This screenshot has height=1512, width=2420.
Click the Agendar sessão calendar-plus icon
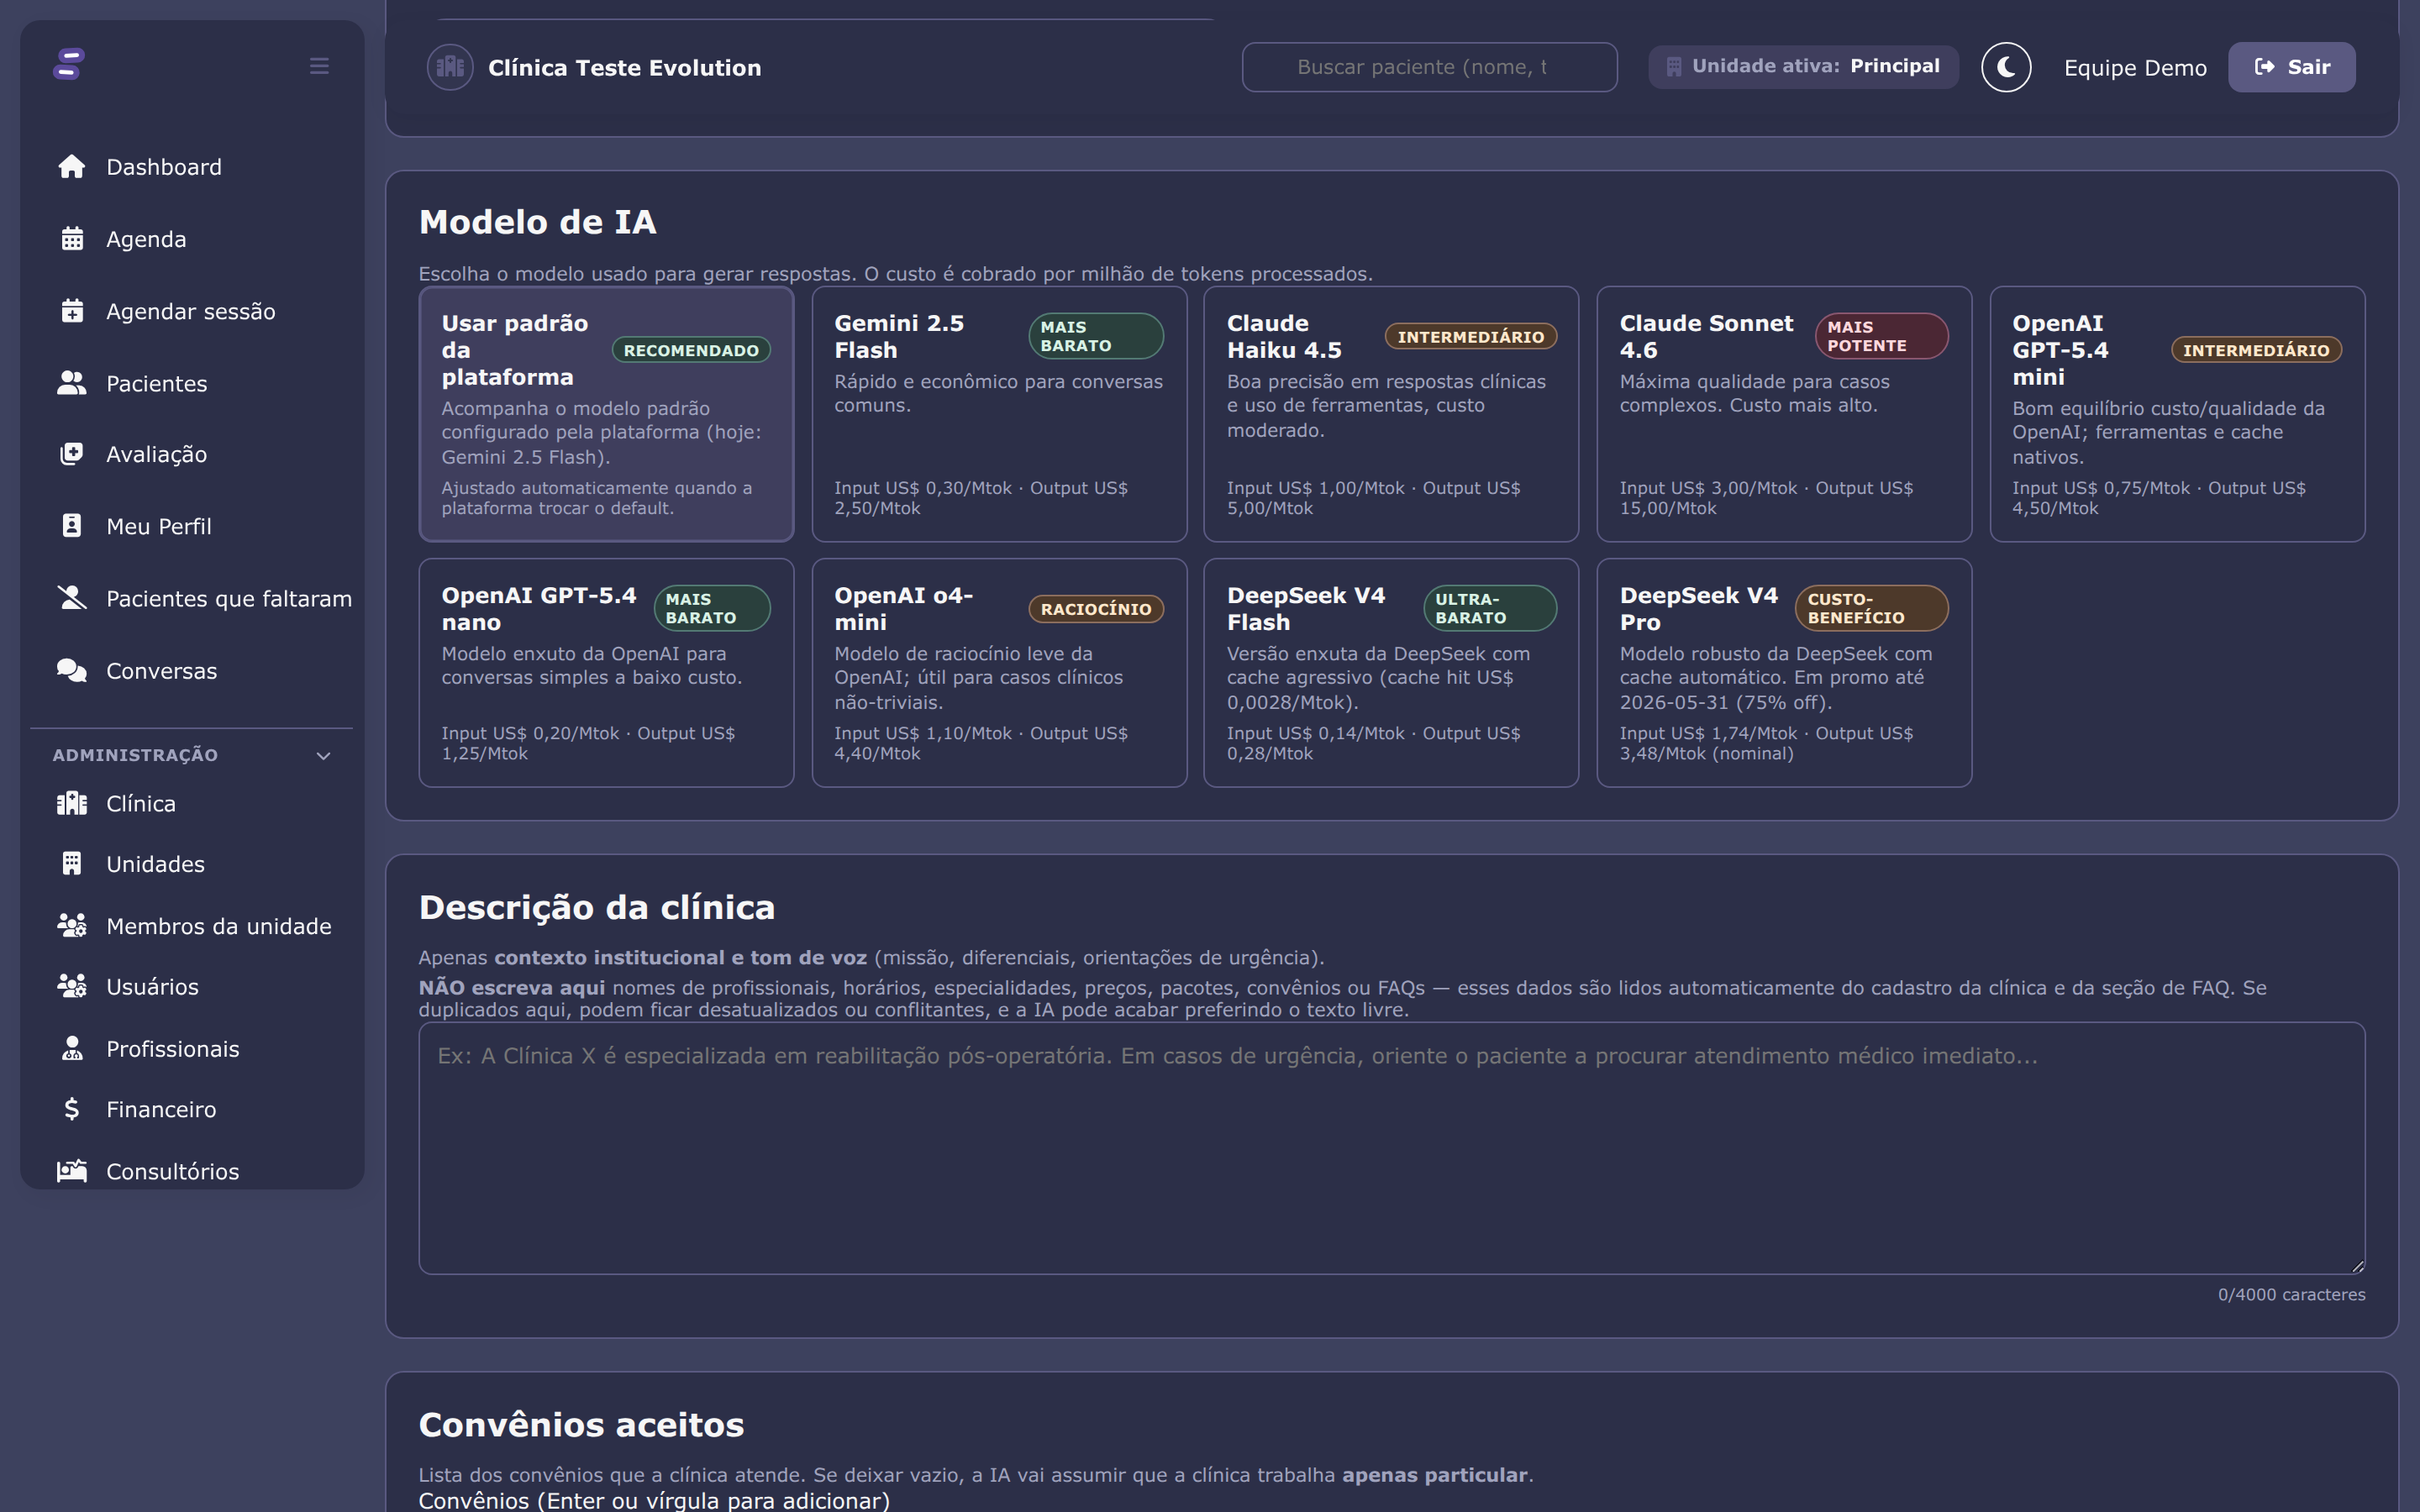coord(72,311)
